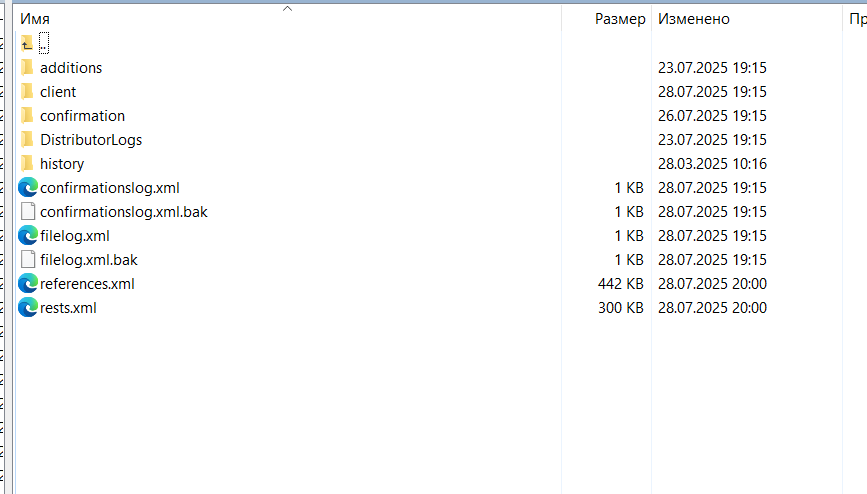Select the client folder name

point(58,91)
